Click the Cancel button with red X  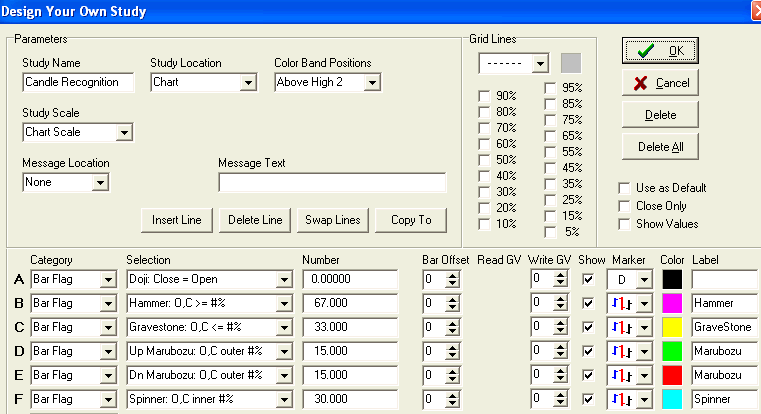(660, 83)
